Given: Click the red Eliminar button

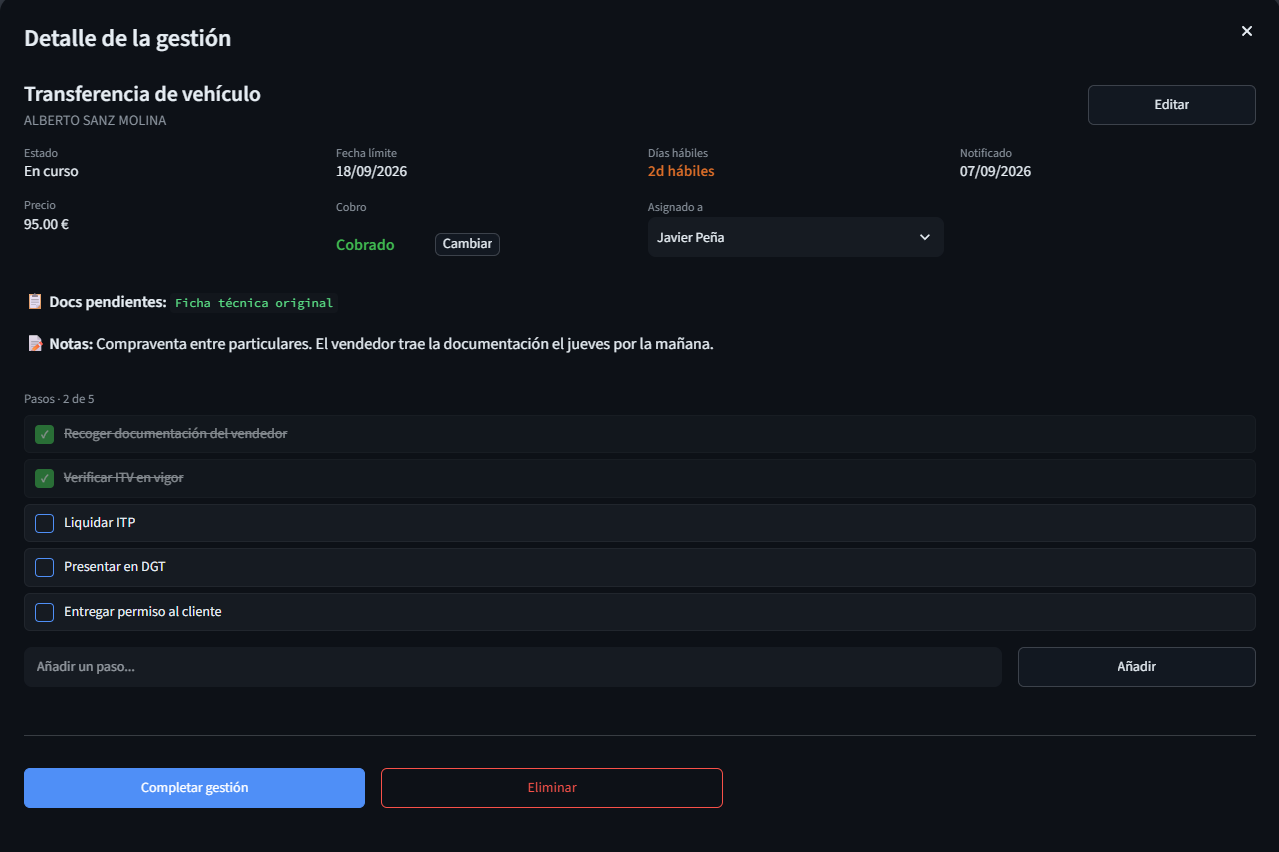Looking at the screenshot, I should point(552,788).
